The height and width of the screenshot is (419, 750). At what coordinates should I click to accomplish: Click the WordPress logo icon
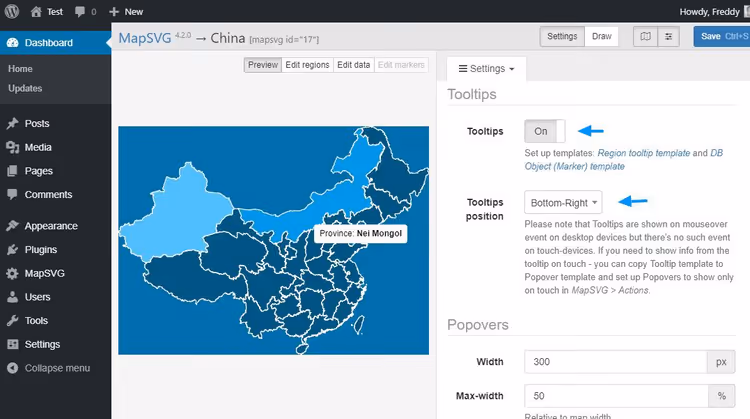pyautogui.click(x=12, y=11)
